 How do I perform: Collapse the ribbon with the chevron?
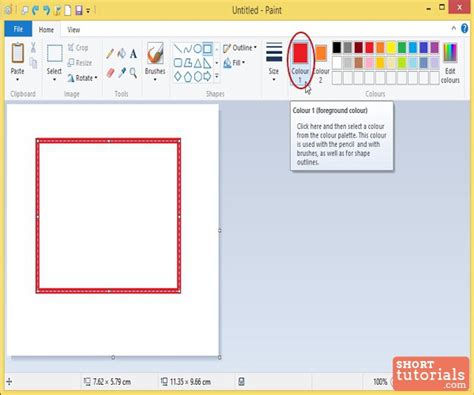[x=454, y=29]
